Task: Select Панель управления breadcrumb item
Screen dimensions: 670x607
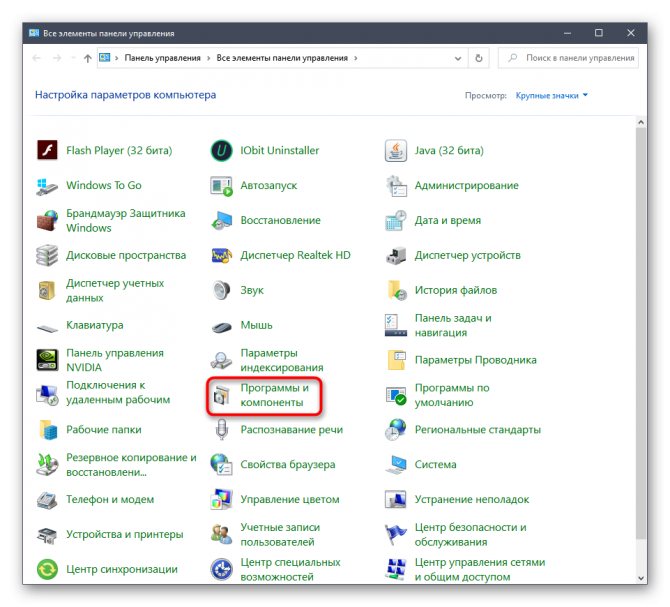Action: pyautogui.click(x=162, y=58)
